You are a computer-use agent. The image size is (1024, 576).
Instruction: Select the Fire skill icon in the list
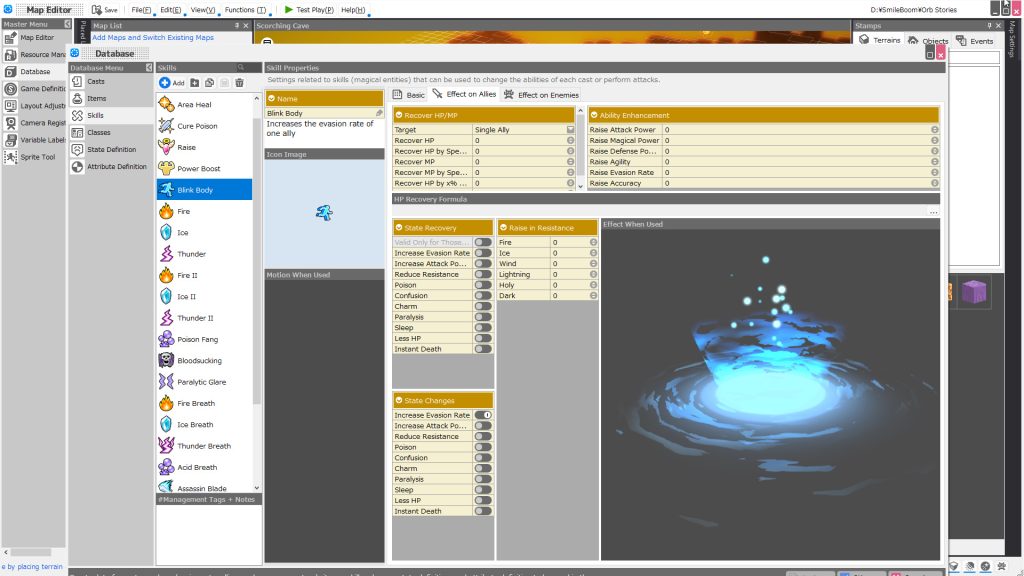click(167, 211)
